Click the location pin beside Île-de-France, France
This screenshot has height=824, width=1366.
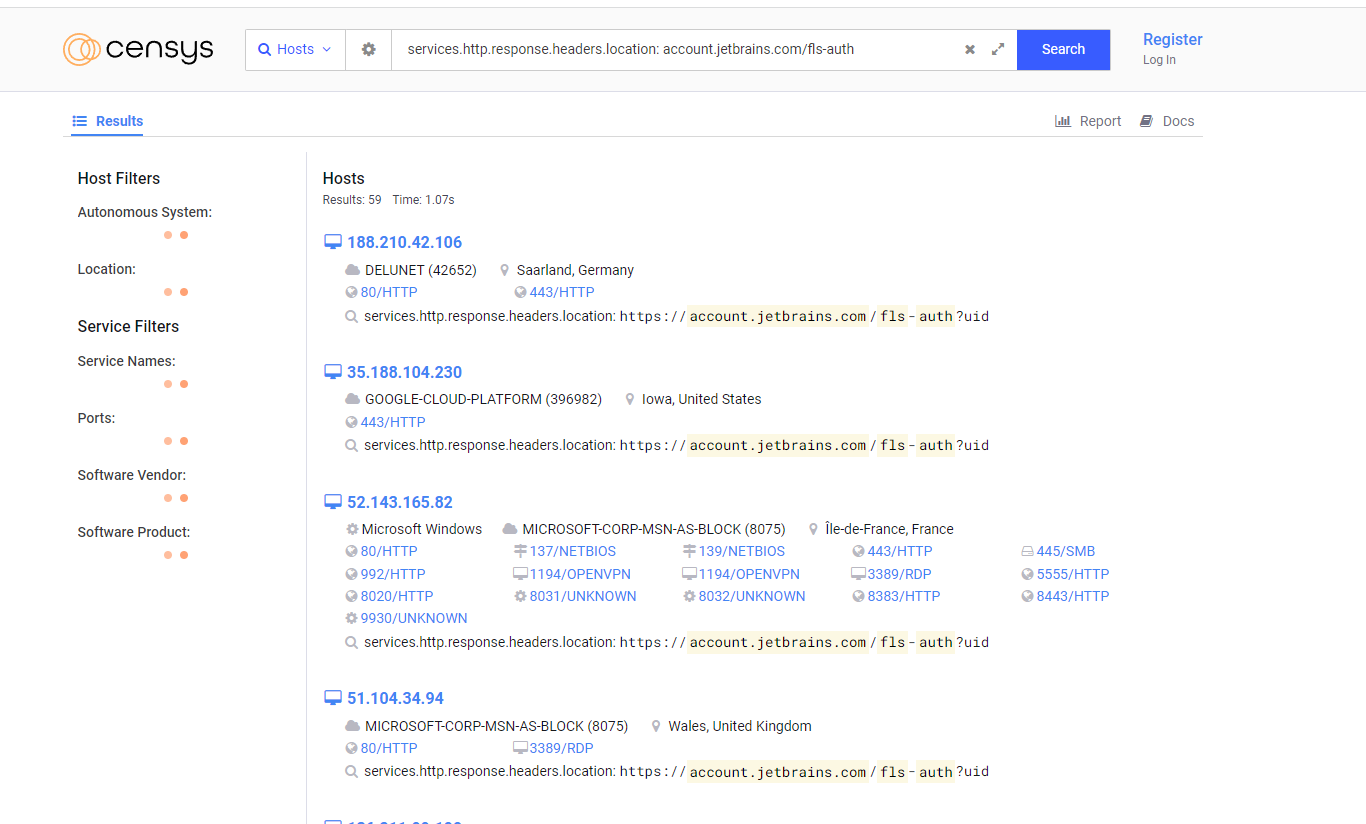pyautogui.click(x=814, y=529)
